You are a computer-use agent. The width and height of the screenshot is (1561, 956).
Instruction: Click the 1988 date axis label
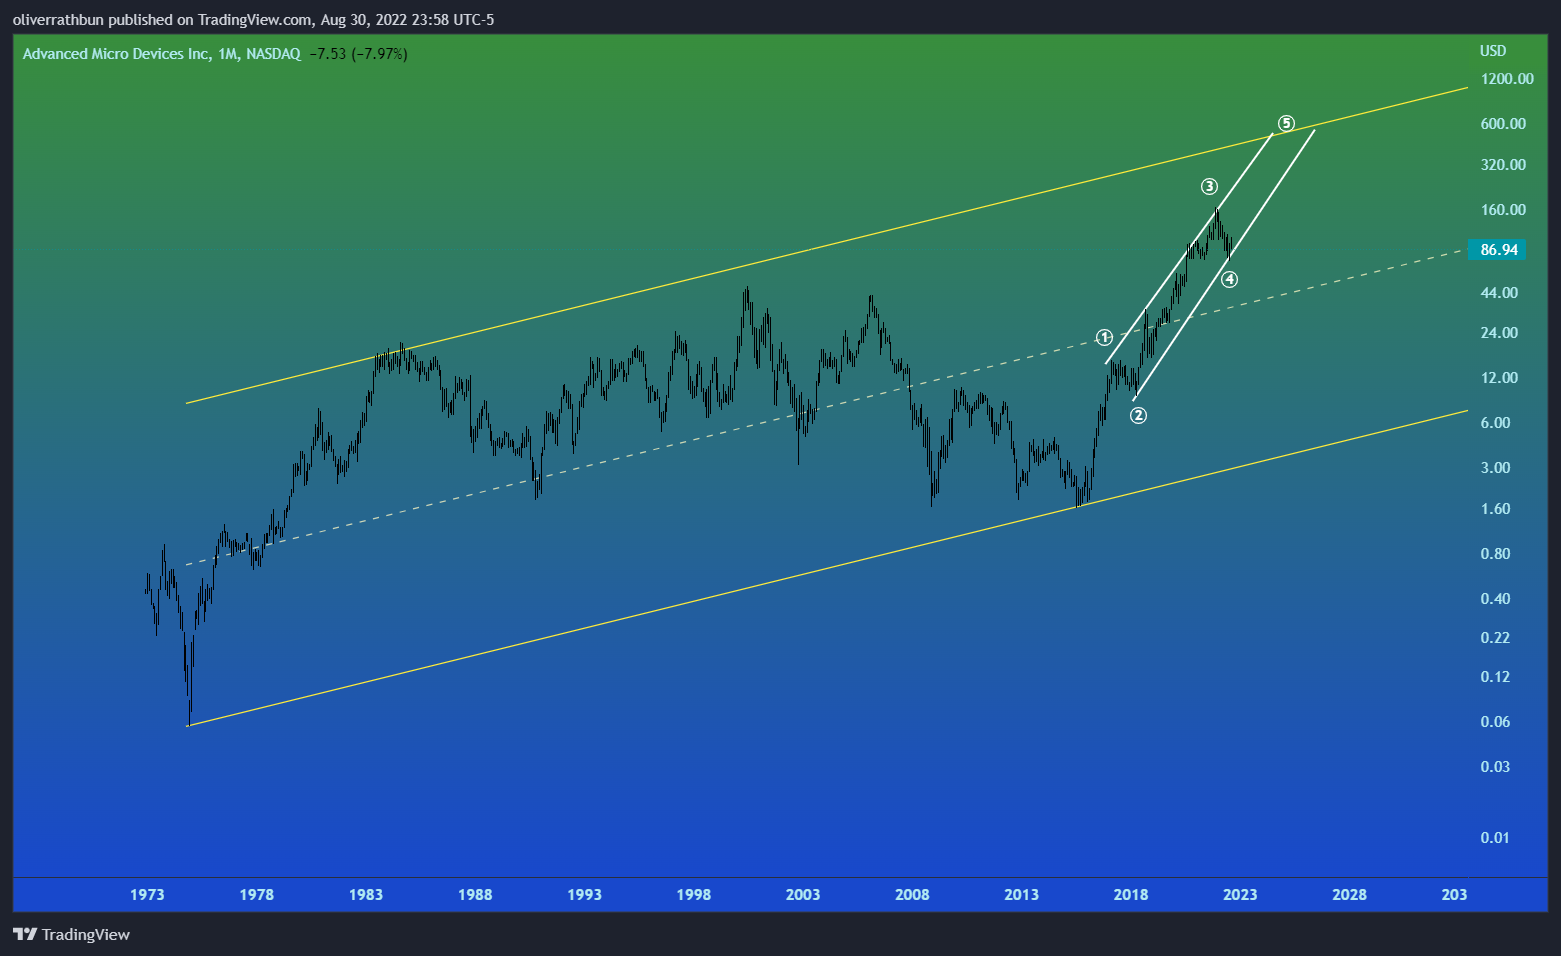(x=475, y=895)
